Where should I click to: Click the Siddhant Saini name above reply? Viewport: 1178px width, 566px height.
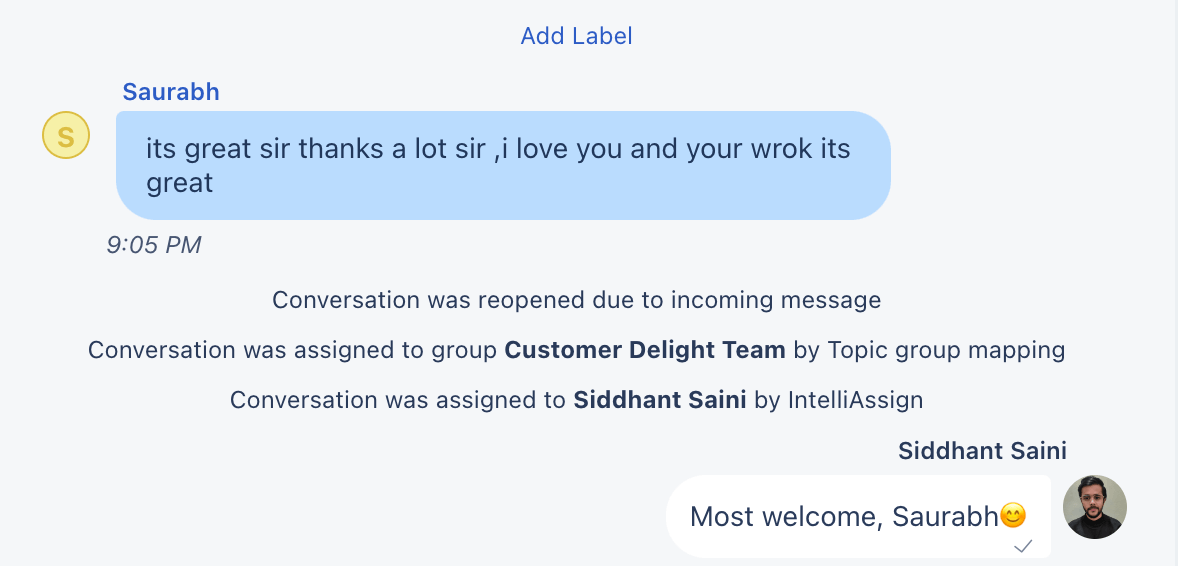point(982,450)
